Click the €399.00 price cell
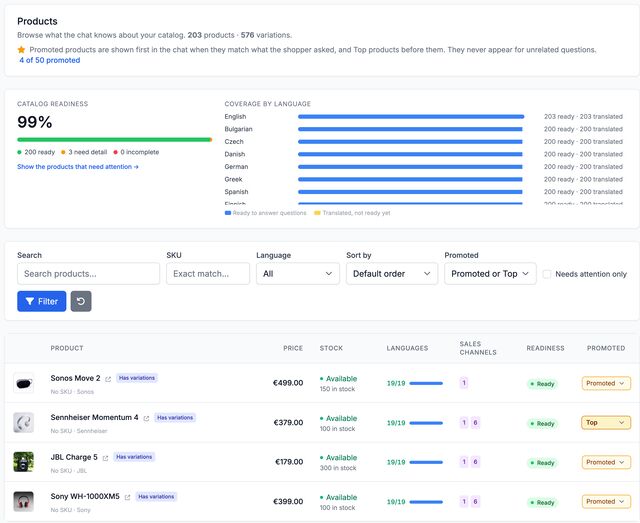Viewport: 640px width, 523px height. point(288,501)
